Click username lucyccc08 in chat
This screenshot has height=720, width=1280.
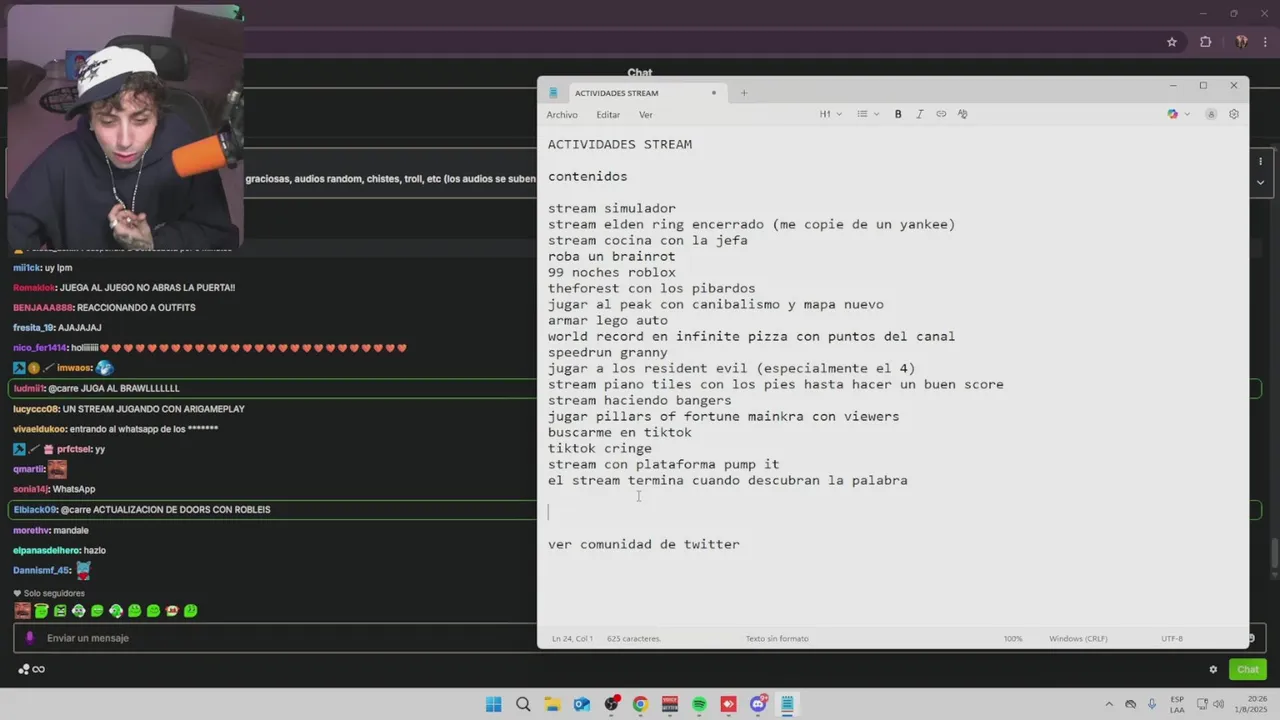[x=37, y=409]
